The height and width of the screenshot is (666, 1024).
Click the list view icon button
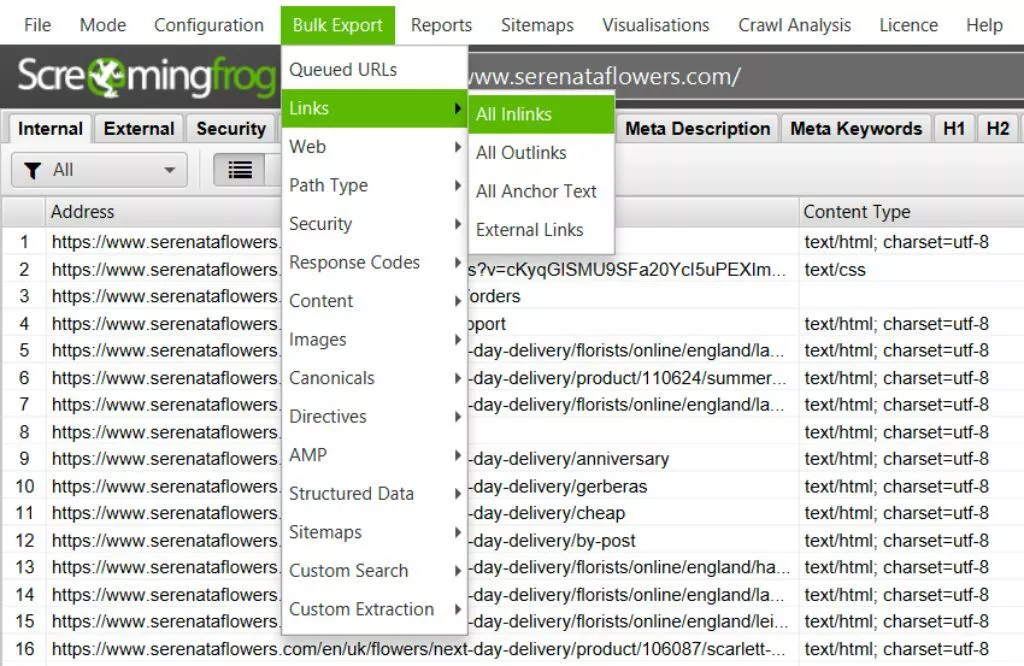point(240,170)
